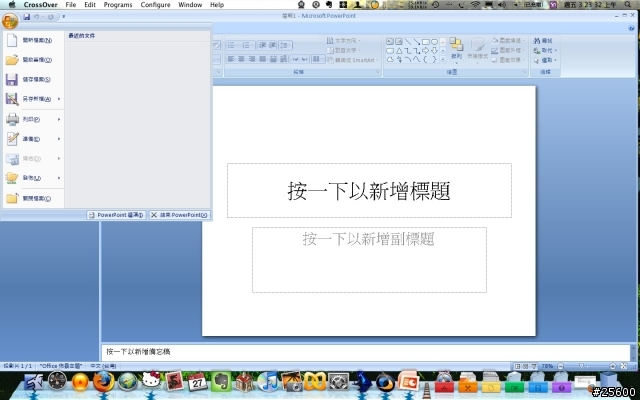This screenshot has width=640, height=400.
Task: Select the oval shape
Action: (x=435, y=42)
